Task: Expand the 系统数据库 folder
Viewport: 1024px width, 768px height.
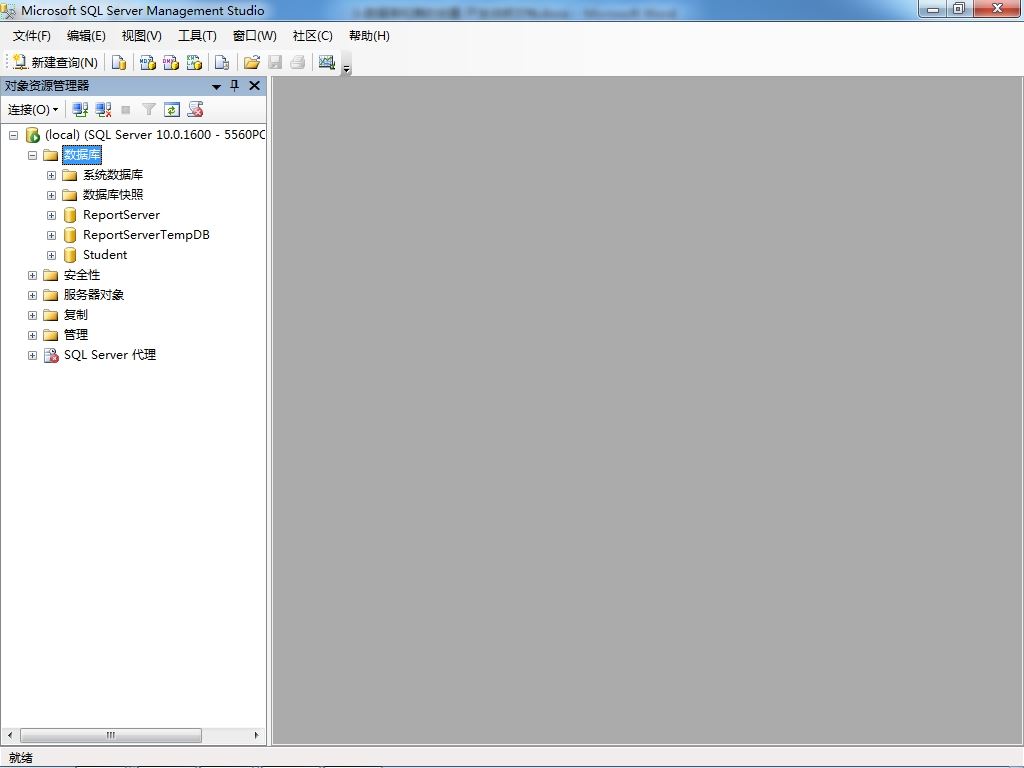Action: [51, 176]
